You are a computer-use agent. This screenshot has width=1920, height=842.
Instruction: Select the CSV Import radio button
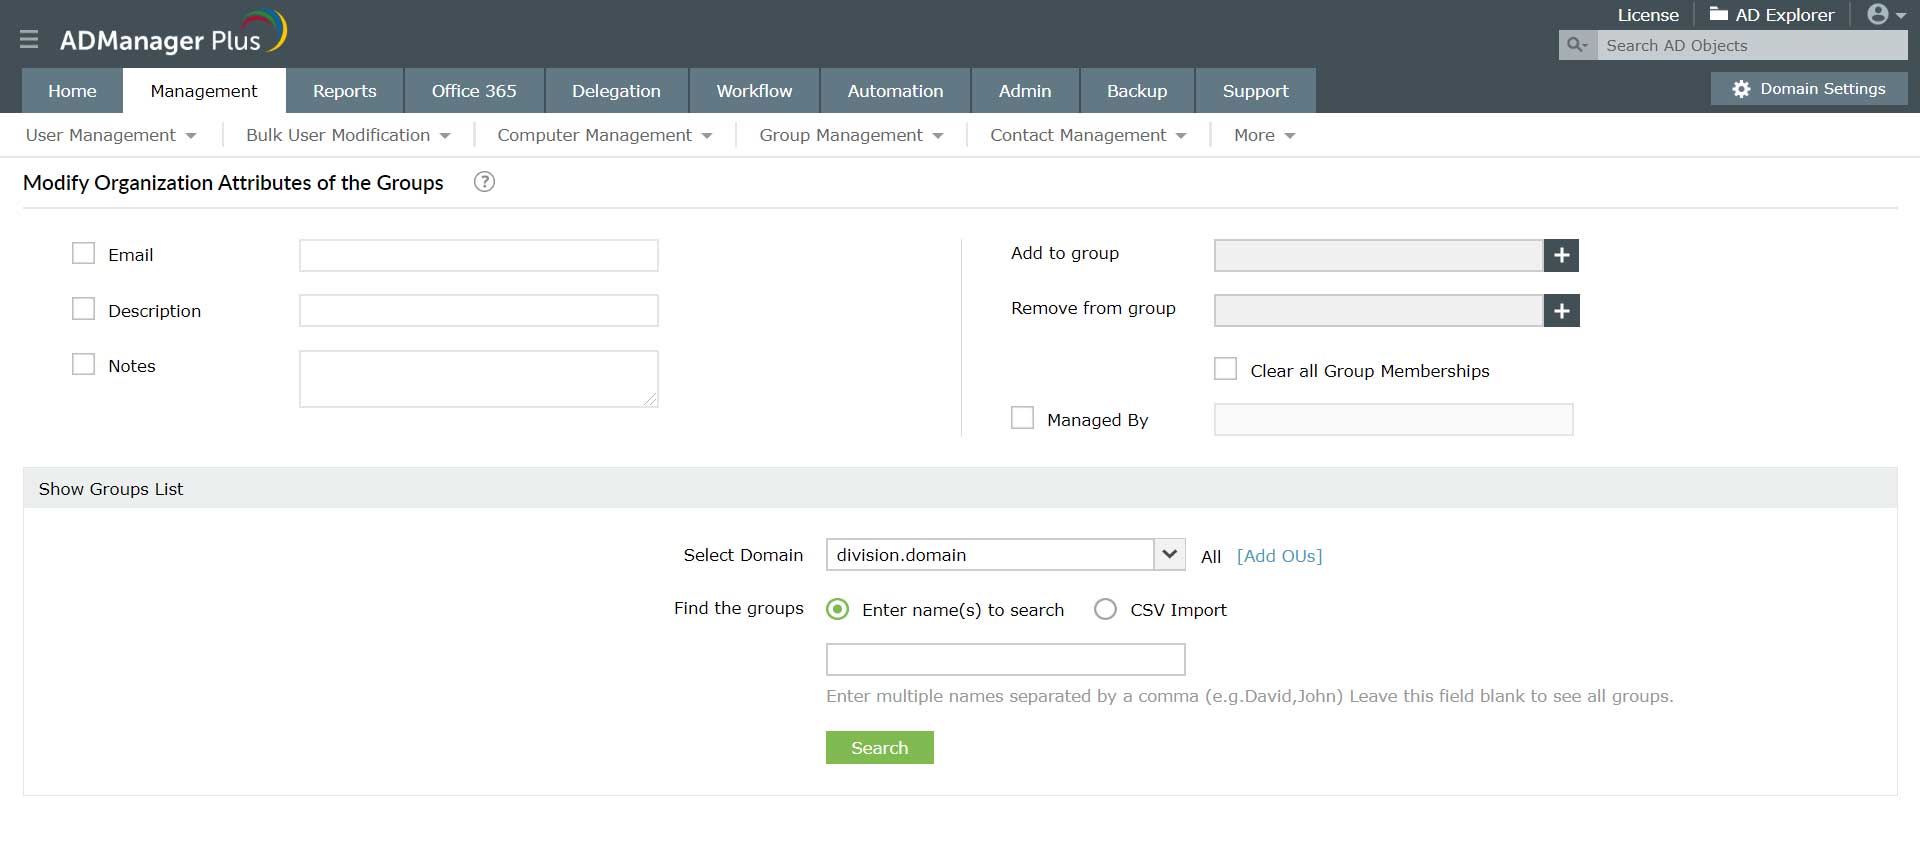(x=1105, y=609)
